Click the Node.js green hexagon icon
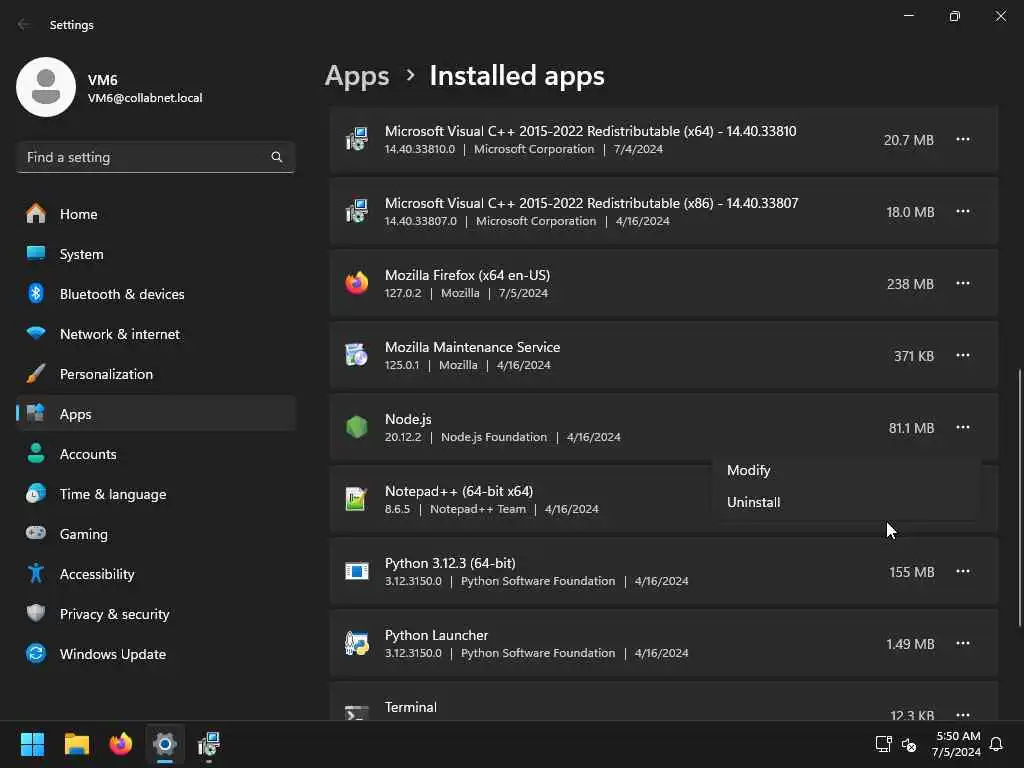This screenshot has width=1024, height=768. pos(356,428)
